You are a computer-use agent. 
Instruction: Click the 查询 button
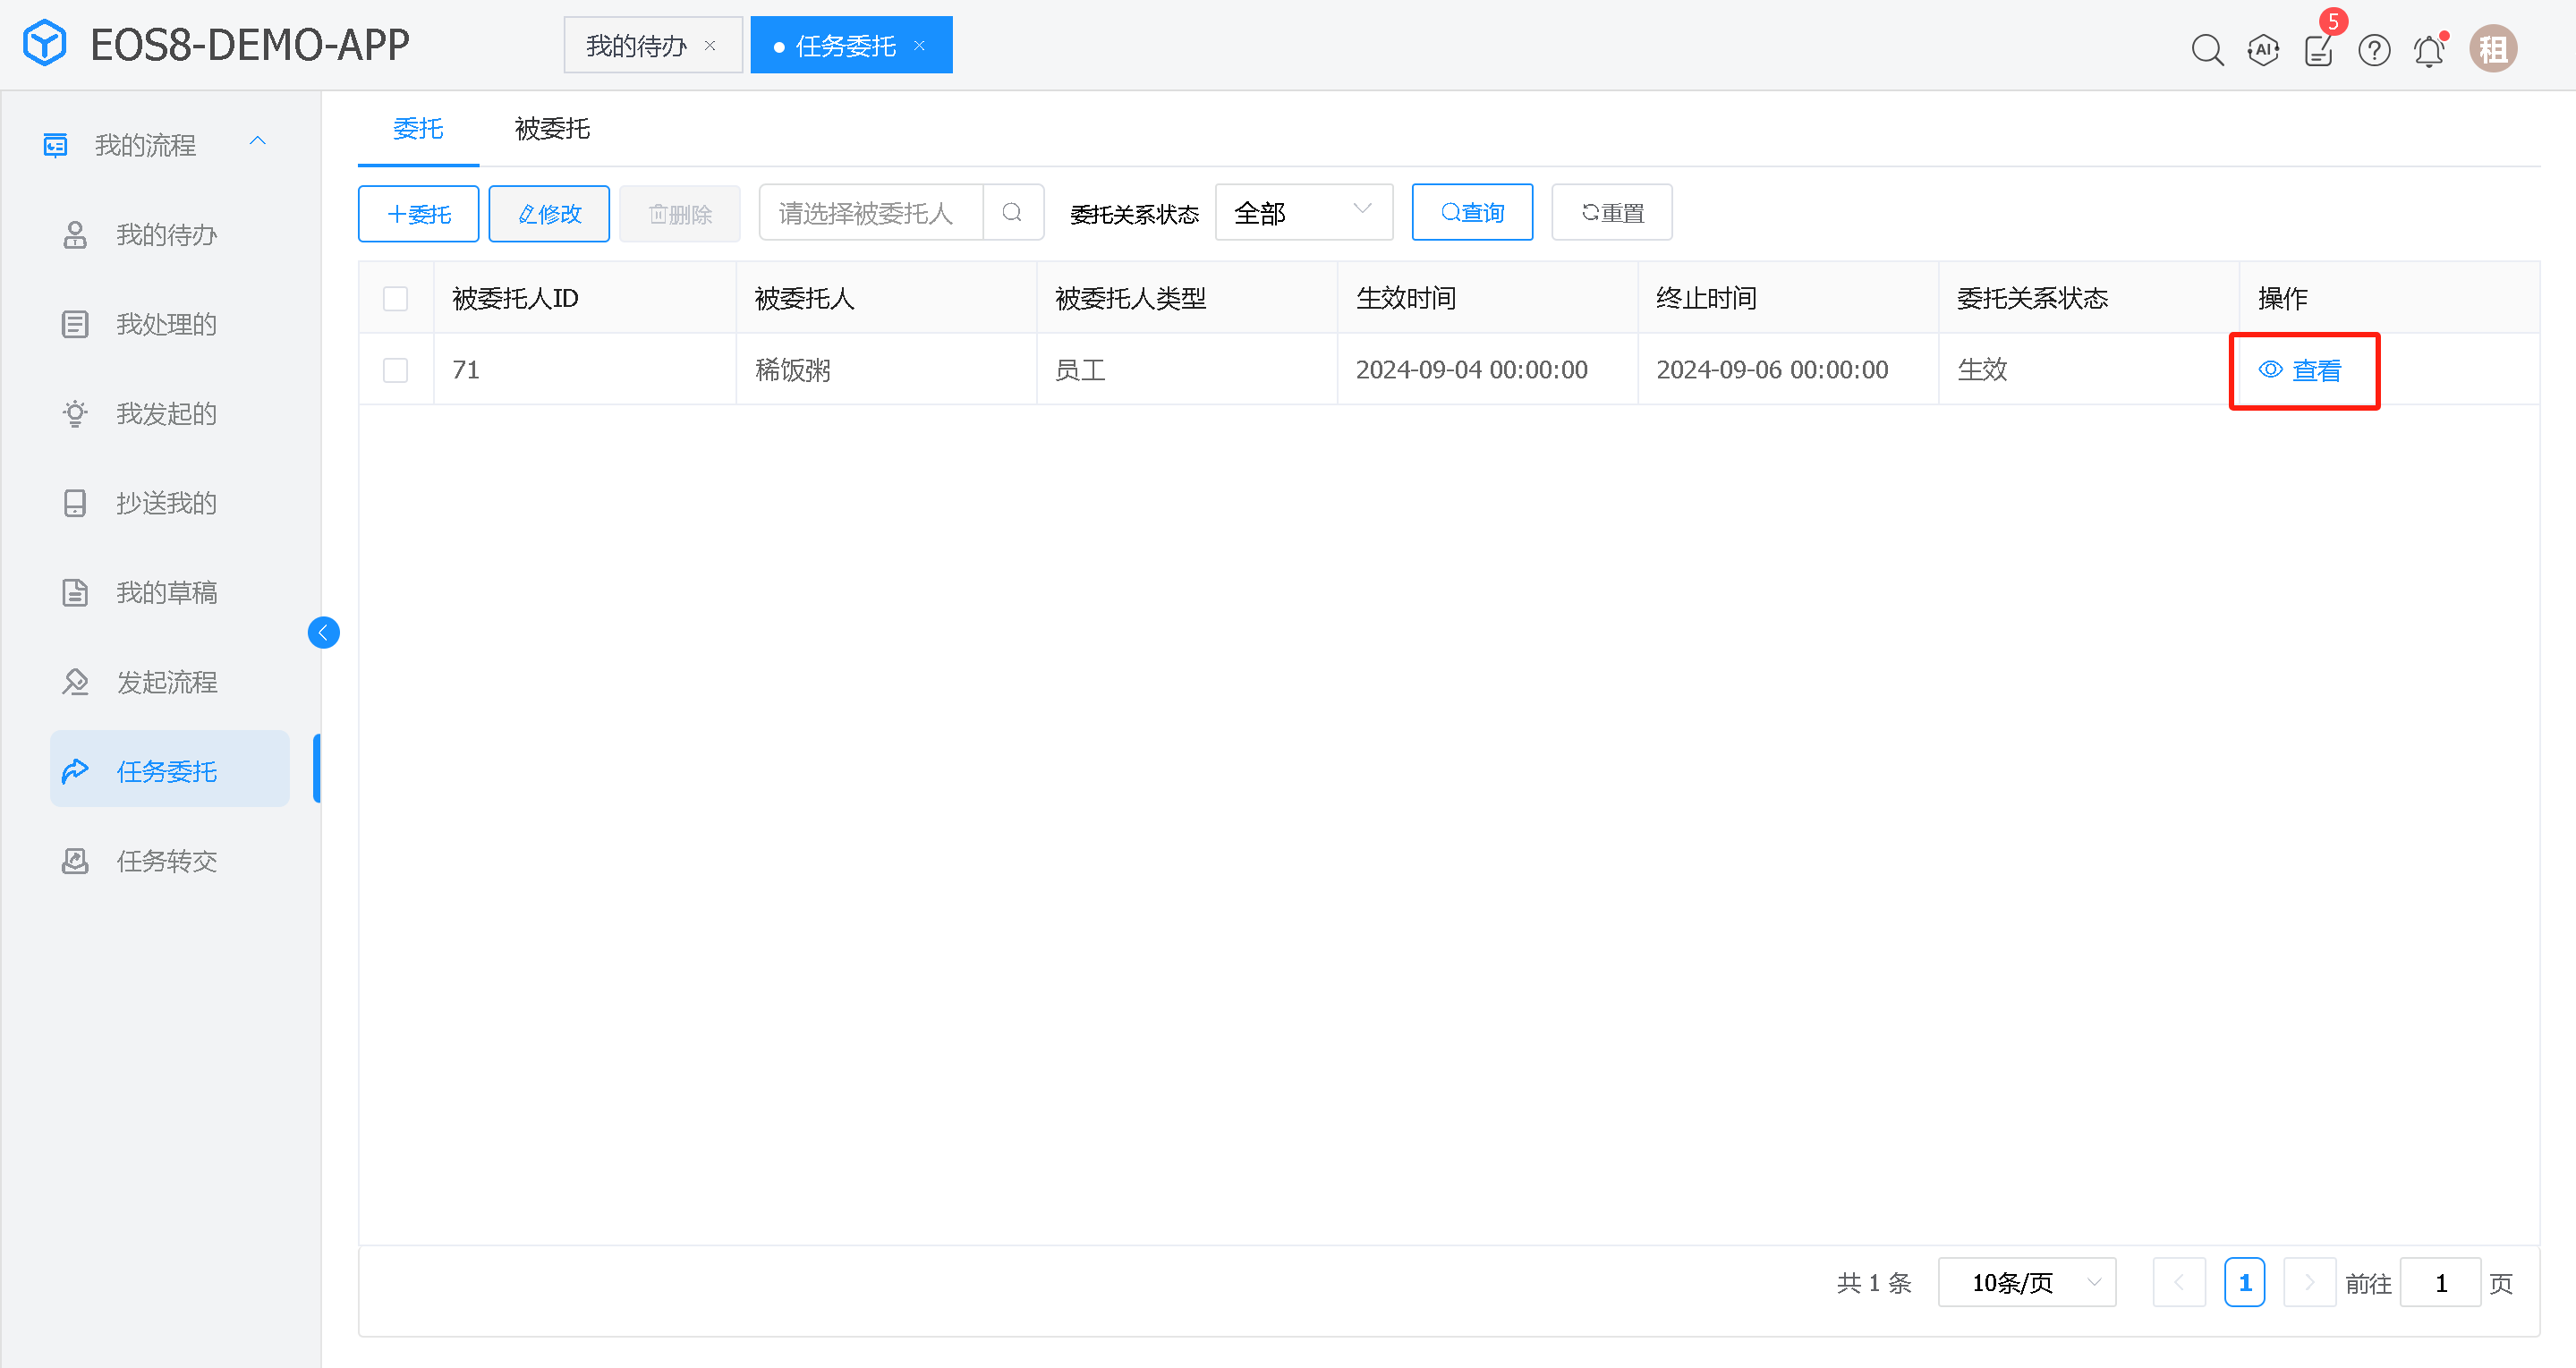(x=1471, y=212)
